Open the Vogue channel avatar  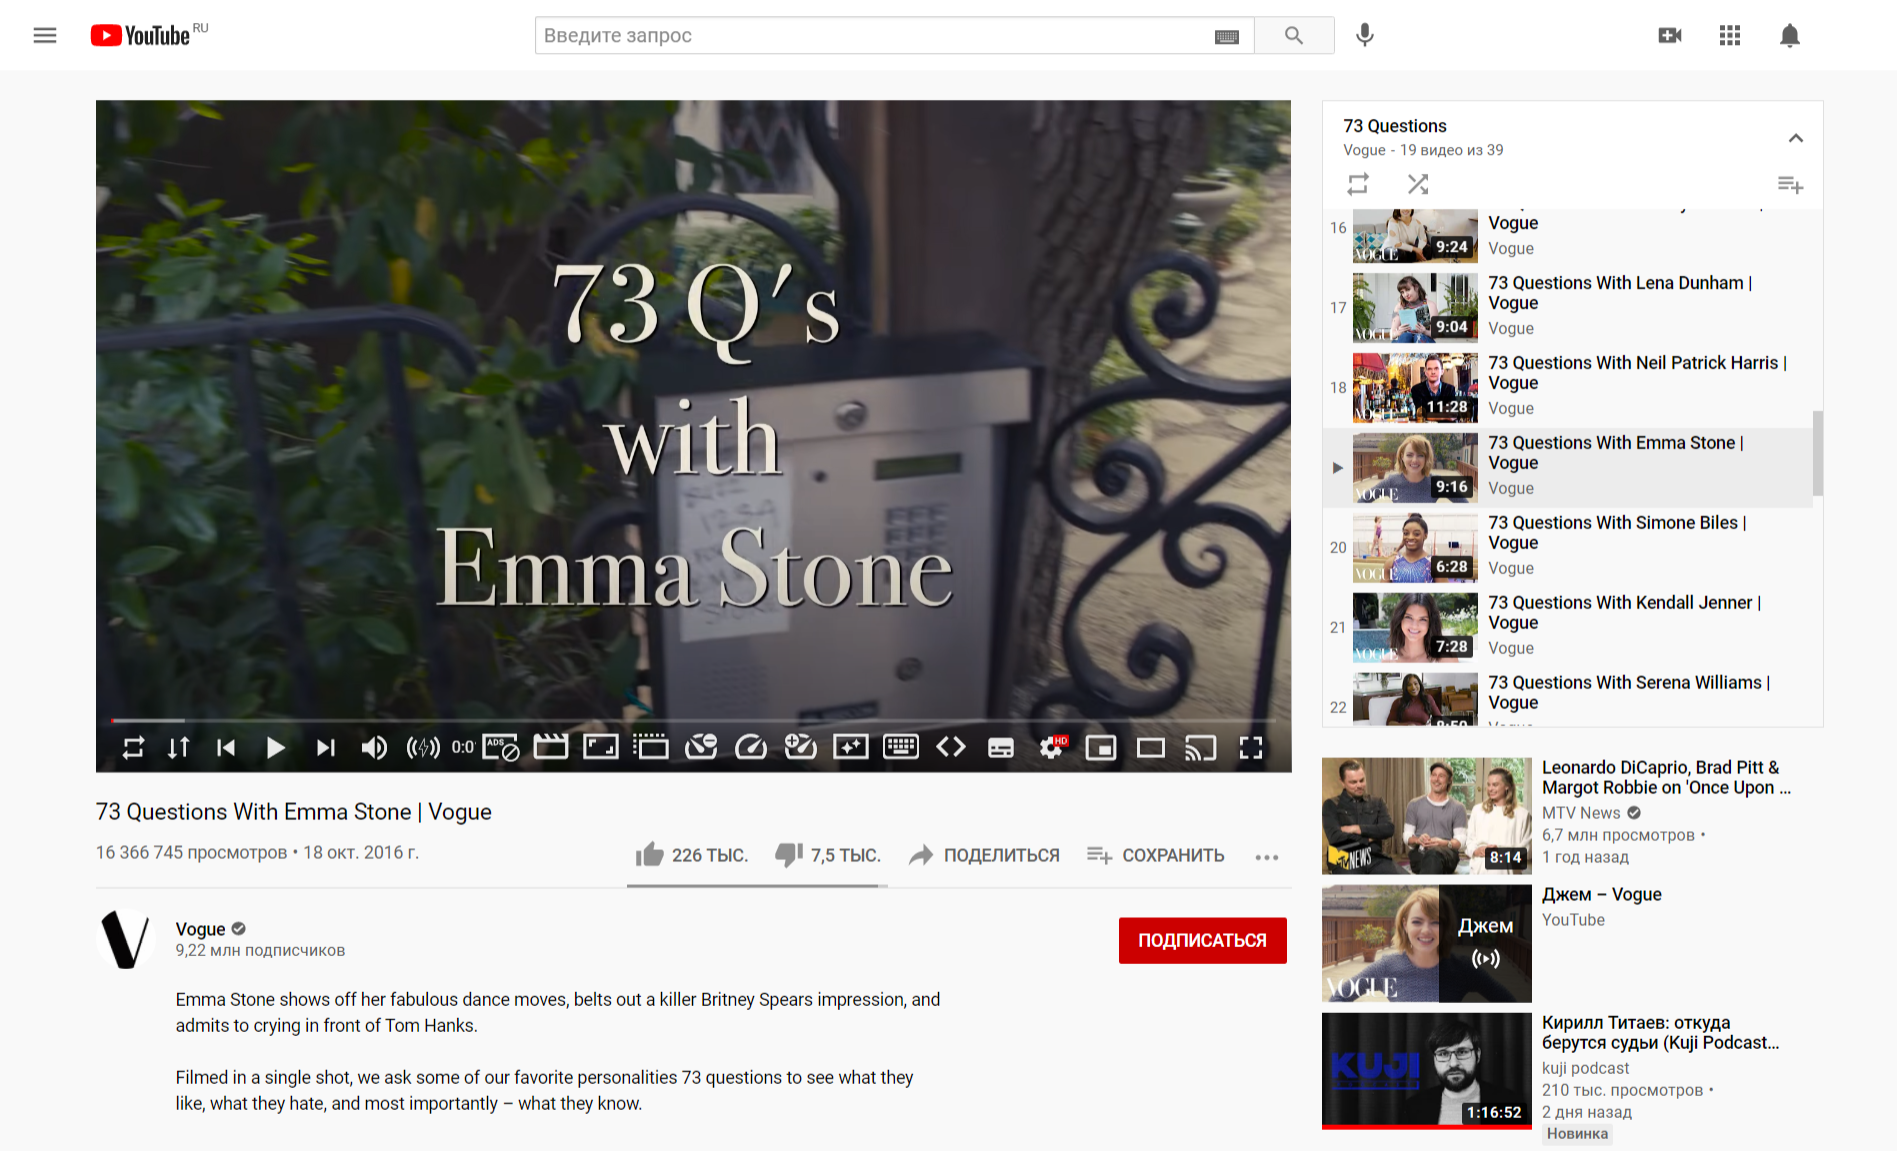[x=126, y=939]
